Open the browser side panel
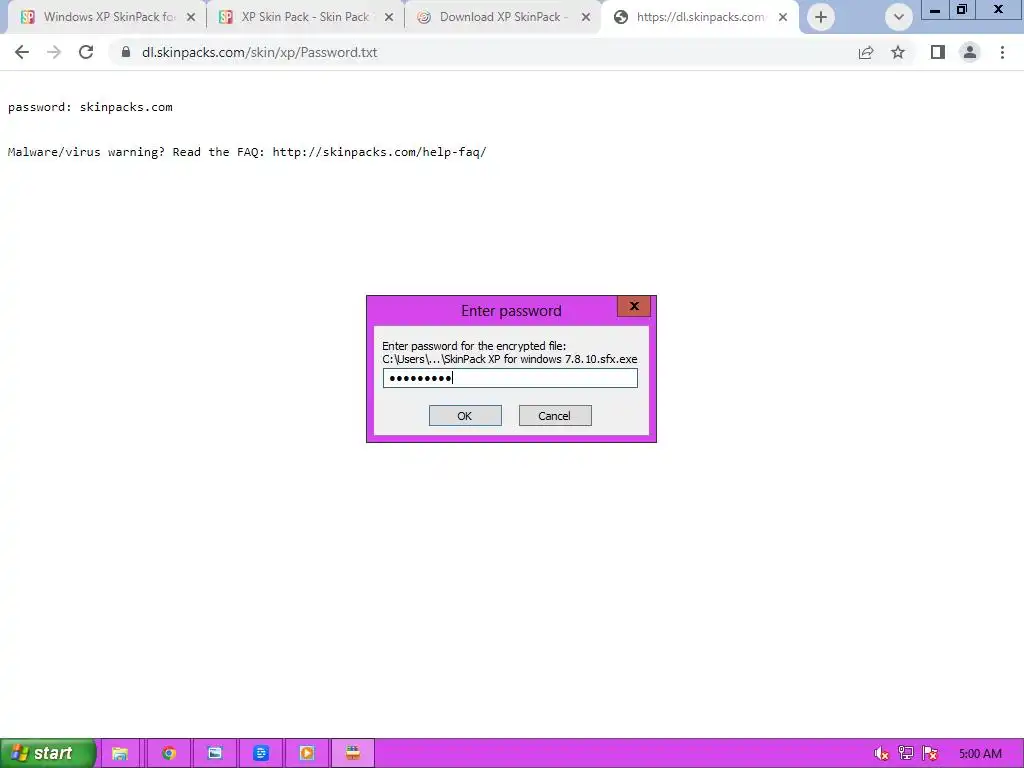Viewport: 1024px width, 768px height. (938, 52)
